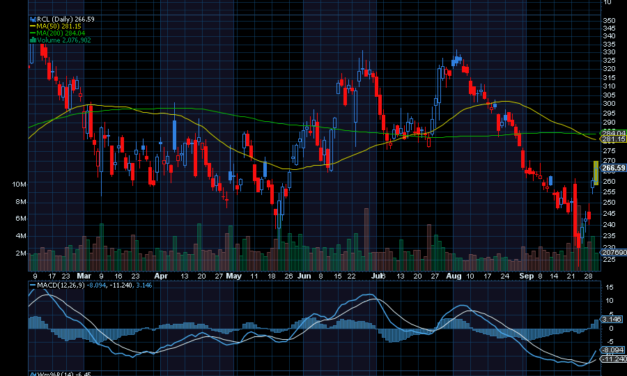Select the Volume 2,076,902 legend label

(64, 40)
